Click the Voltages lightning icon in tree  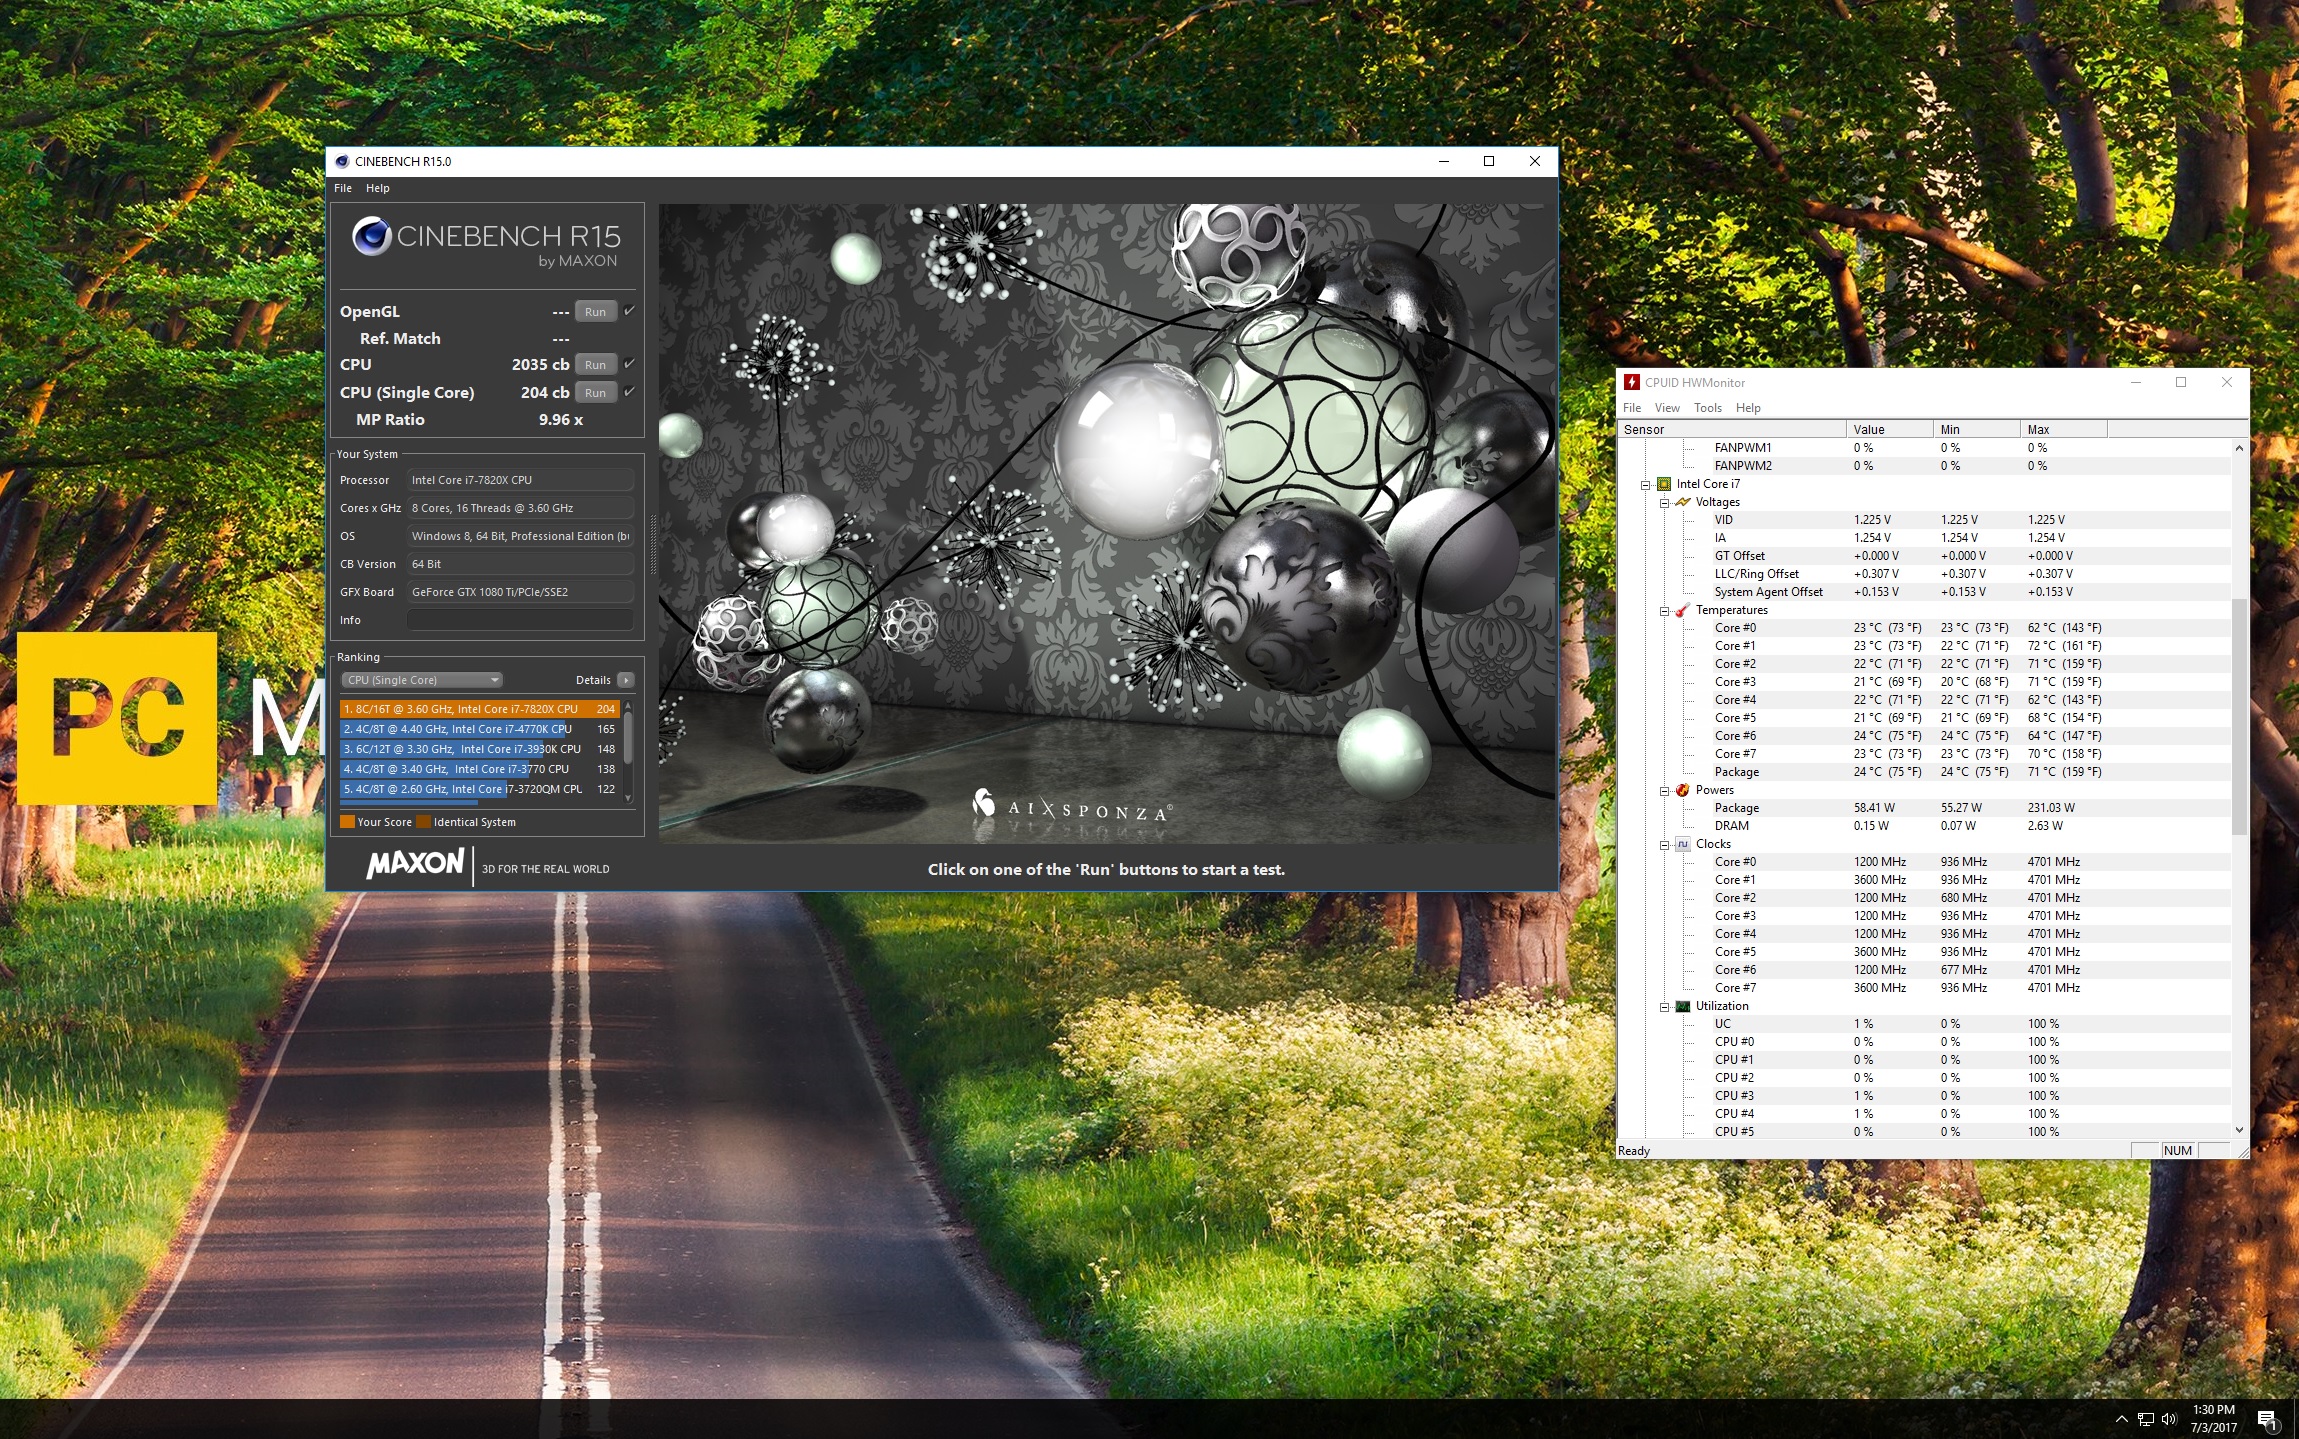1683,502
